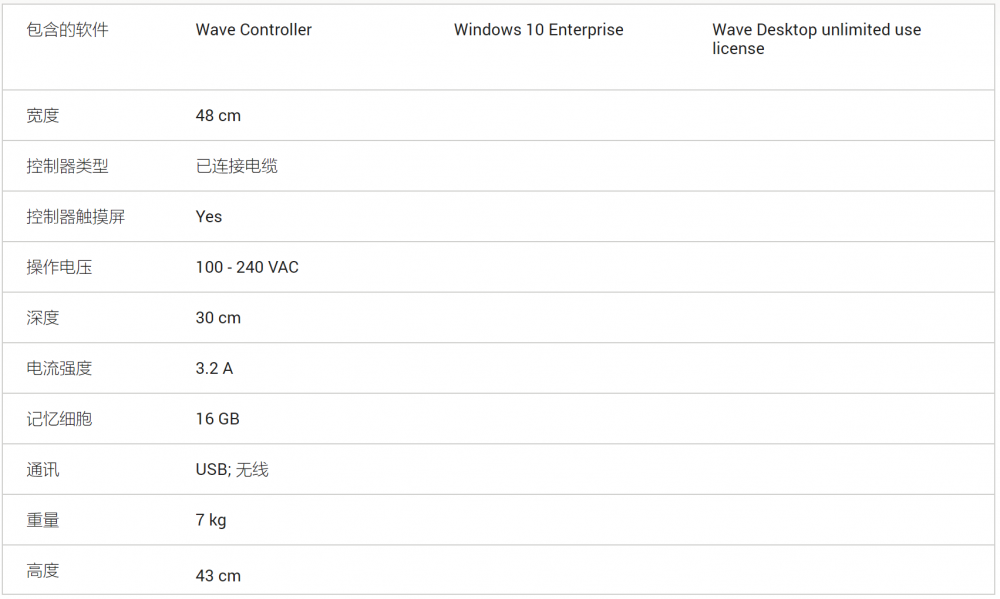Click the "Yes" touchscreen value

[x=209, y=217]
